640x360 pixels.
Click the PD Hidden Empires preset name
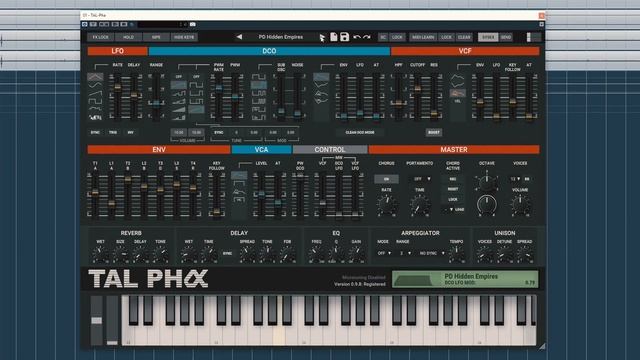pyautogui.click(x=281, y=37)
